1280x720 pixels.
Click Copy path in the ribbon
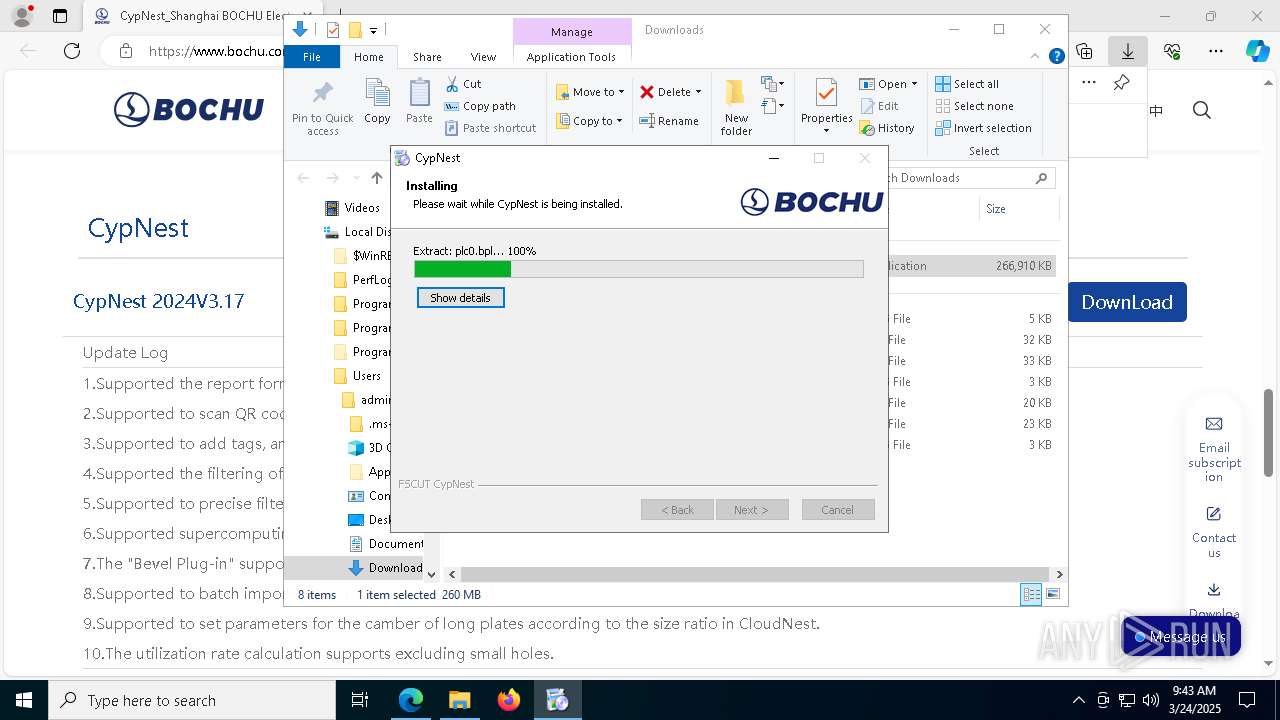tap(480, 106)
